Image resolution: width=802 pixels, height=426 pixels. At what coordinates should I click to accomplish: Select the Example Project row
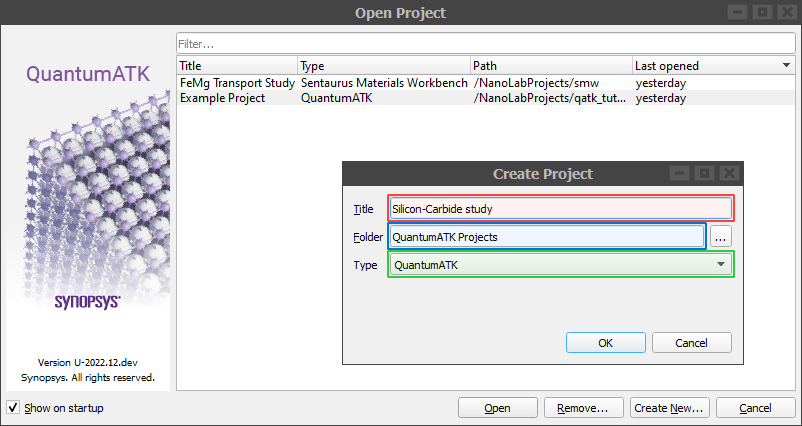tap(486, 98)
